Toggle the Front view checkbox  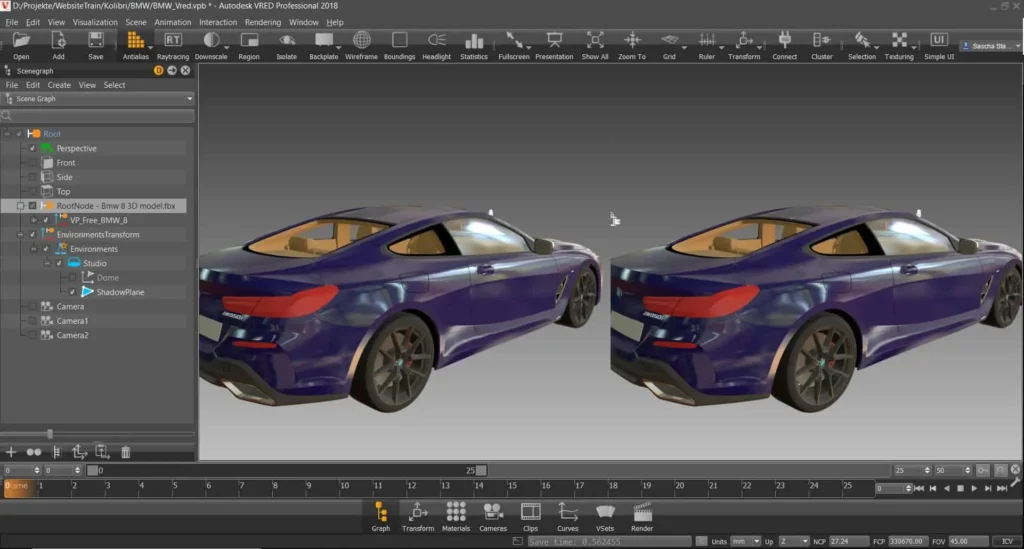(32, 163)
